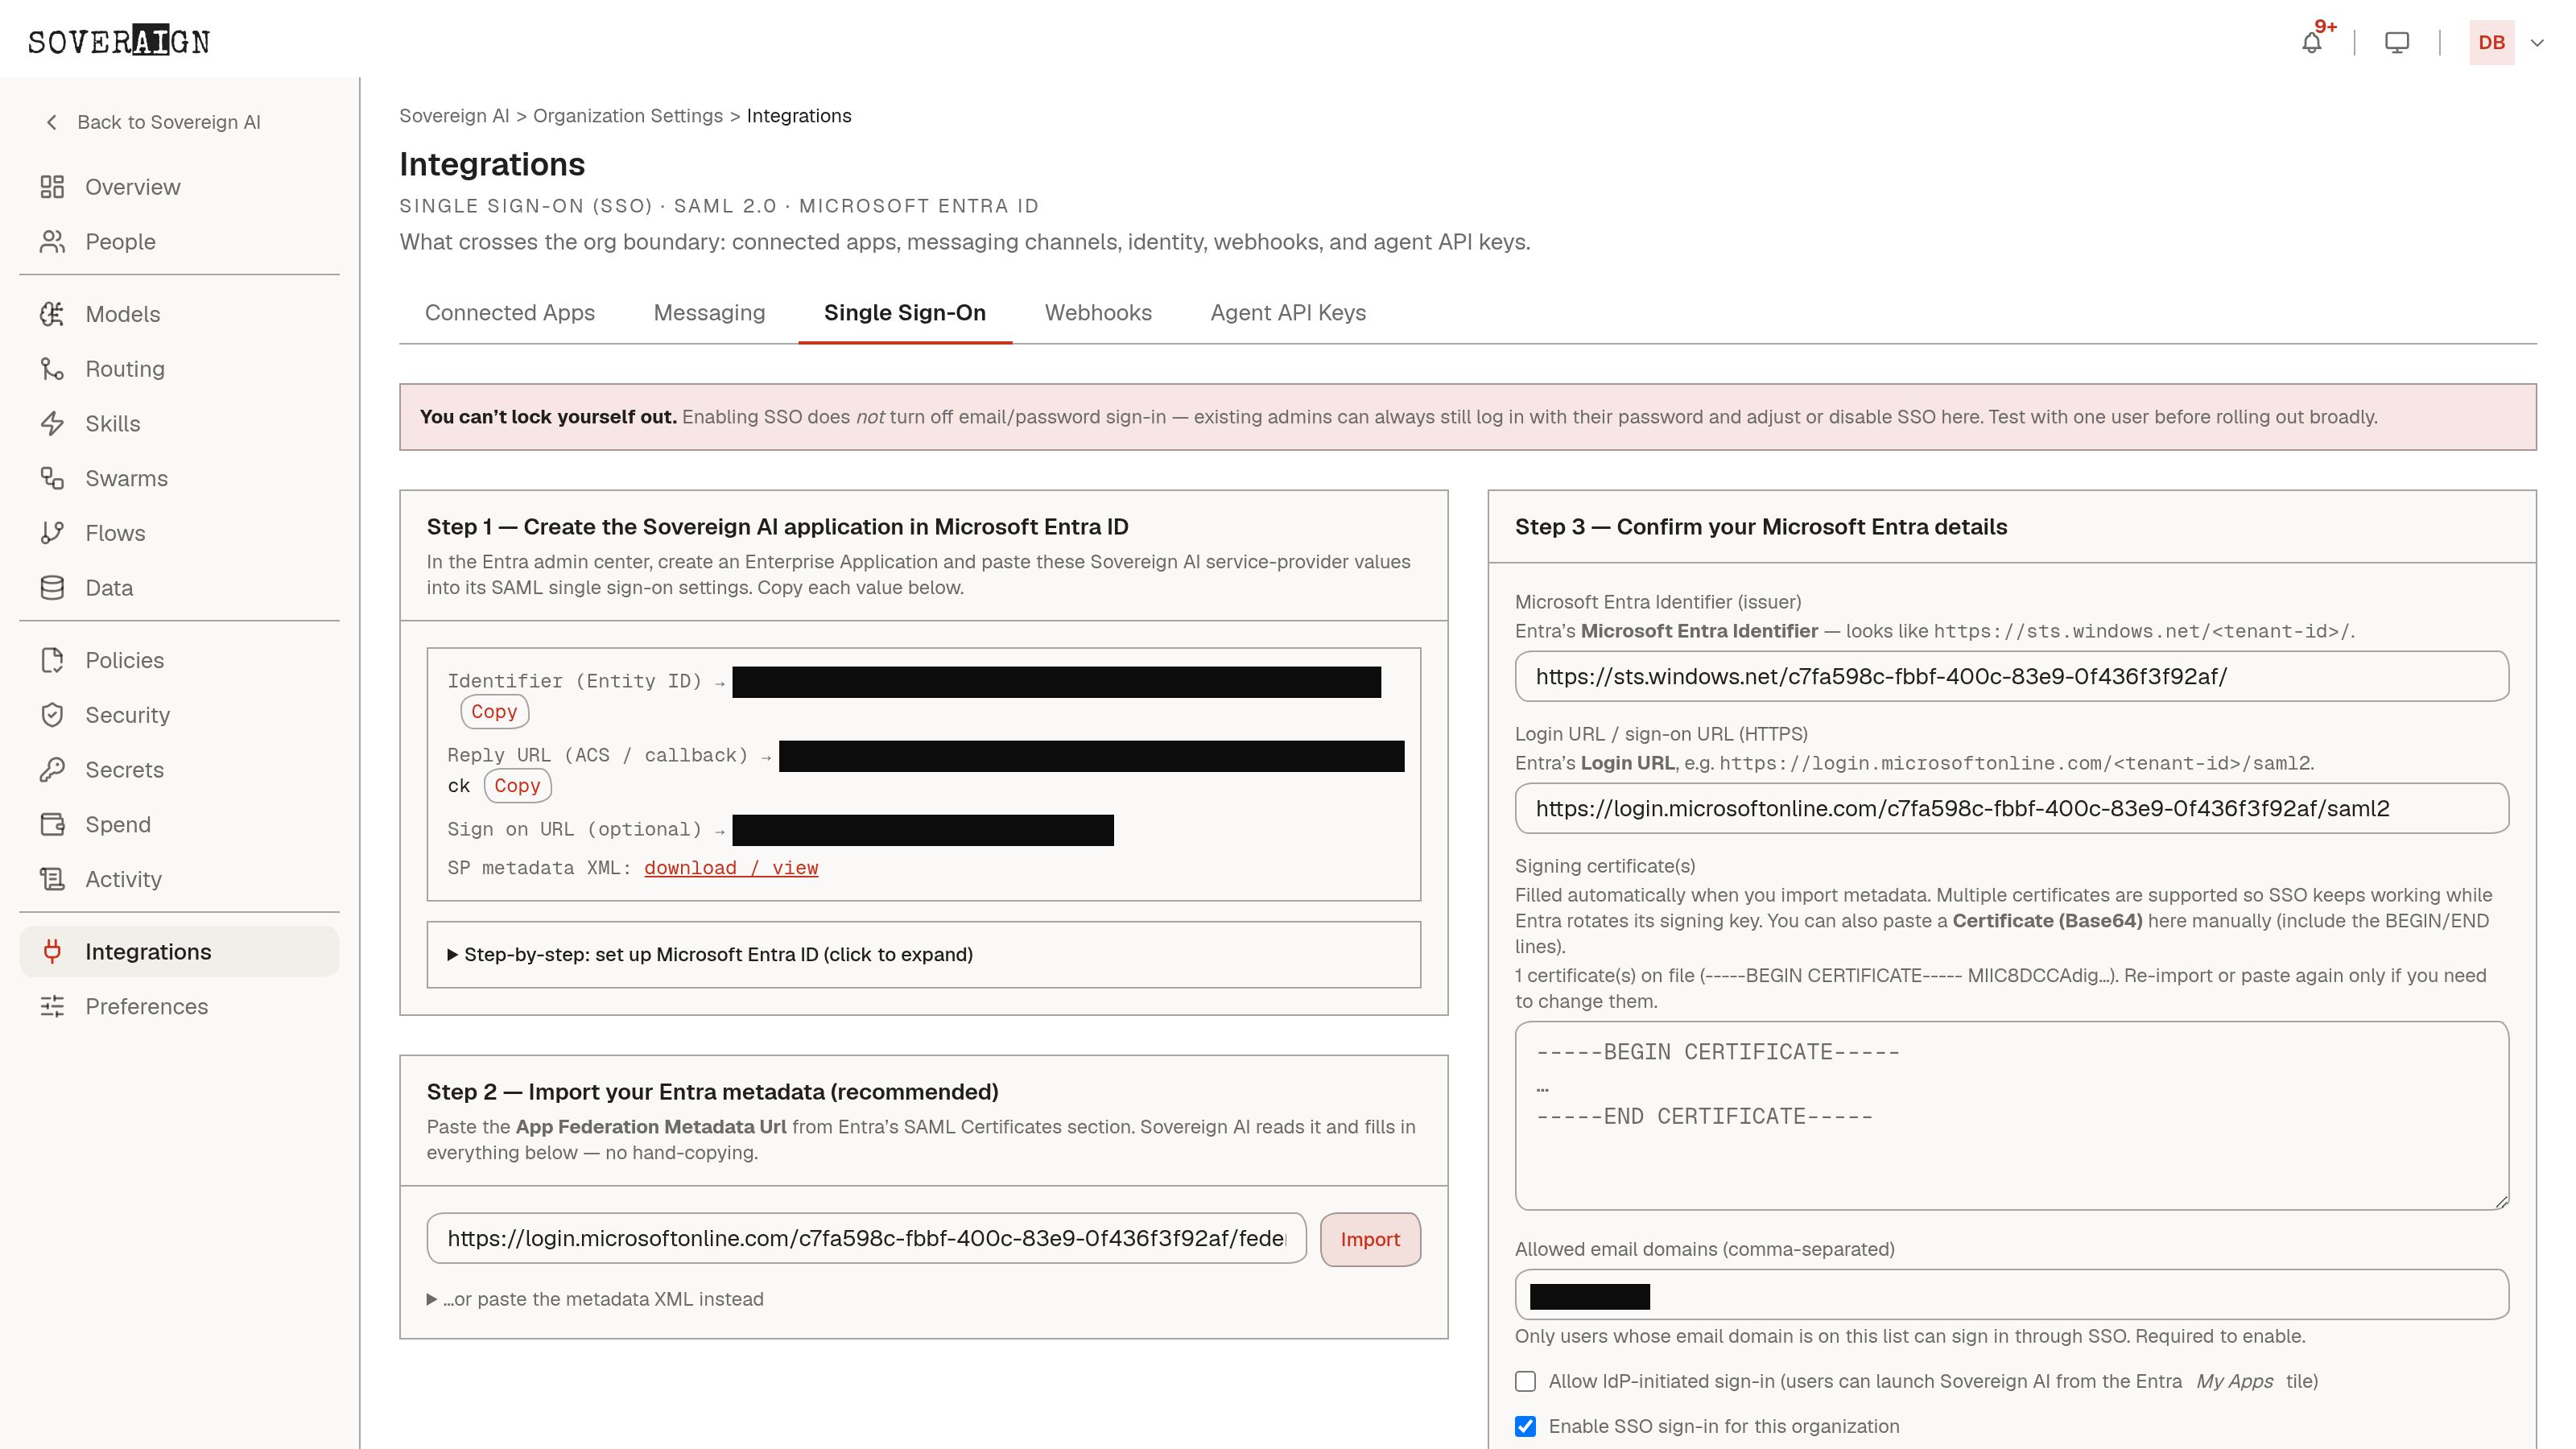Enable IdP-initiated sign-in checkbox
Screen dimensions: 2576x1449
tap(1525, 1381)
